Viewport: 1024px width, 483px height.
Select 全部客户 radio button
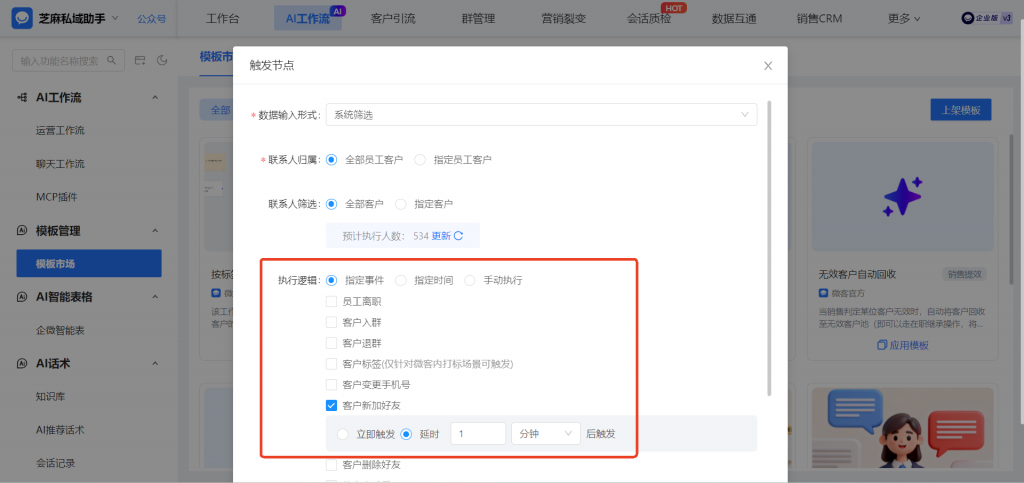[x=332, y=204]
